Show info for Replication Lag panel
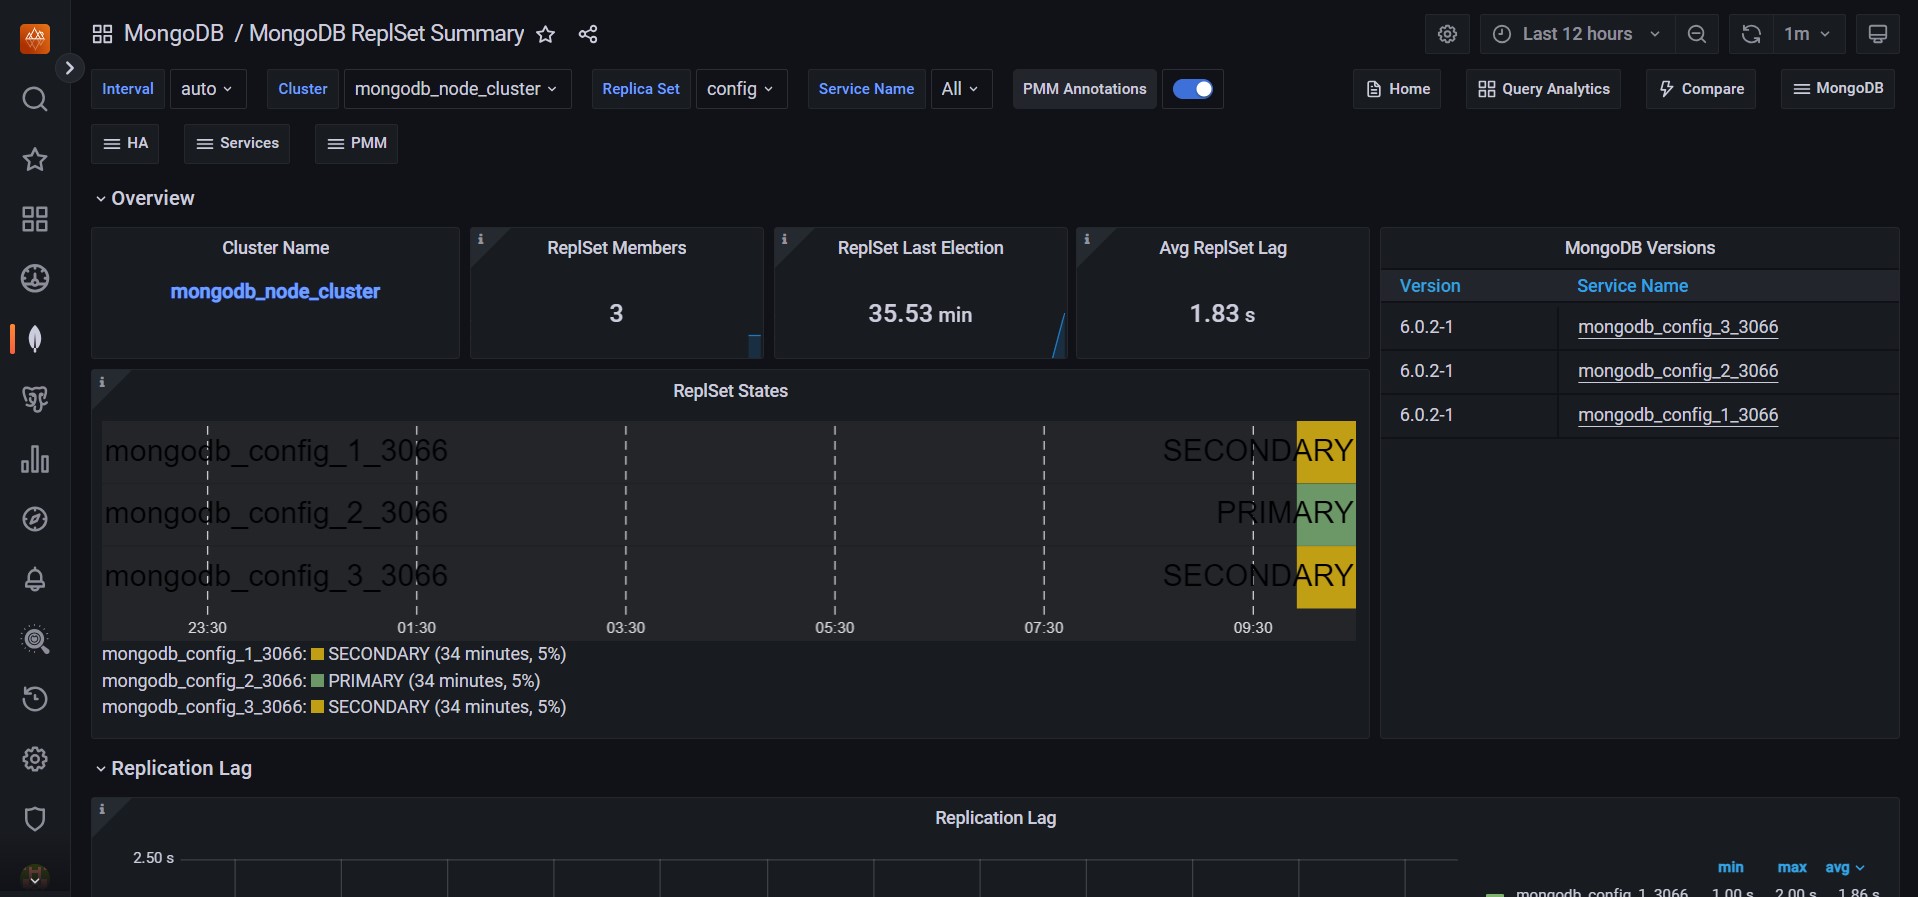Viewport: 1918px width, 897px height. (x=102, y=809)
